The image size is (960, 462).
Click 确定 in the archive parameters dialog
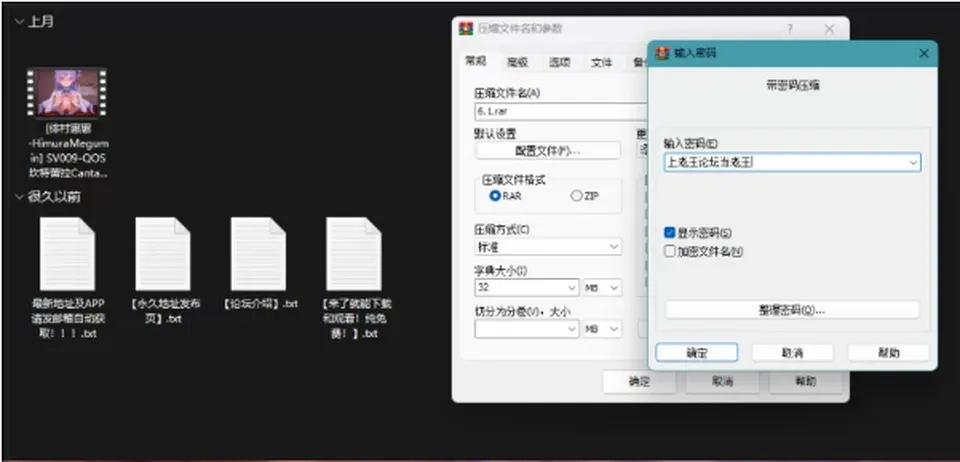pyautogui.click(x=639, y=382)
